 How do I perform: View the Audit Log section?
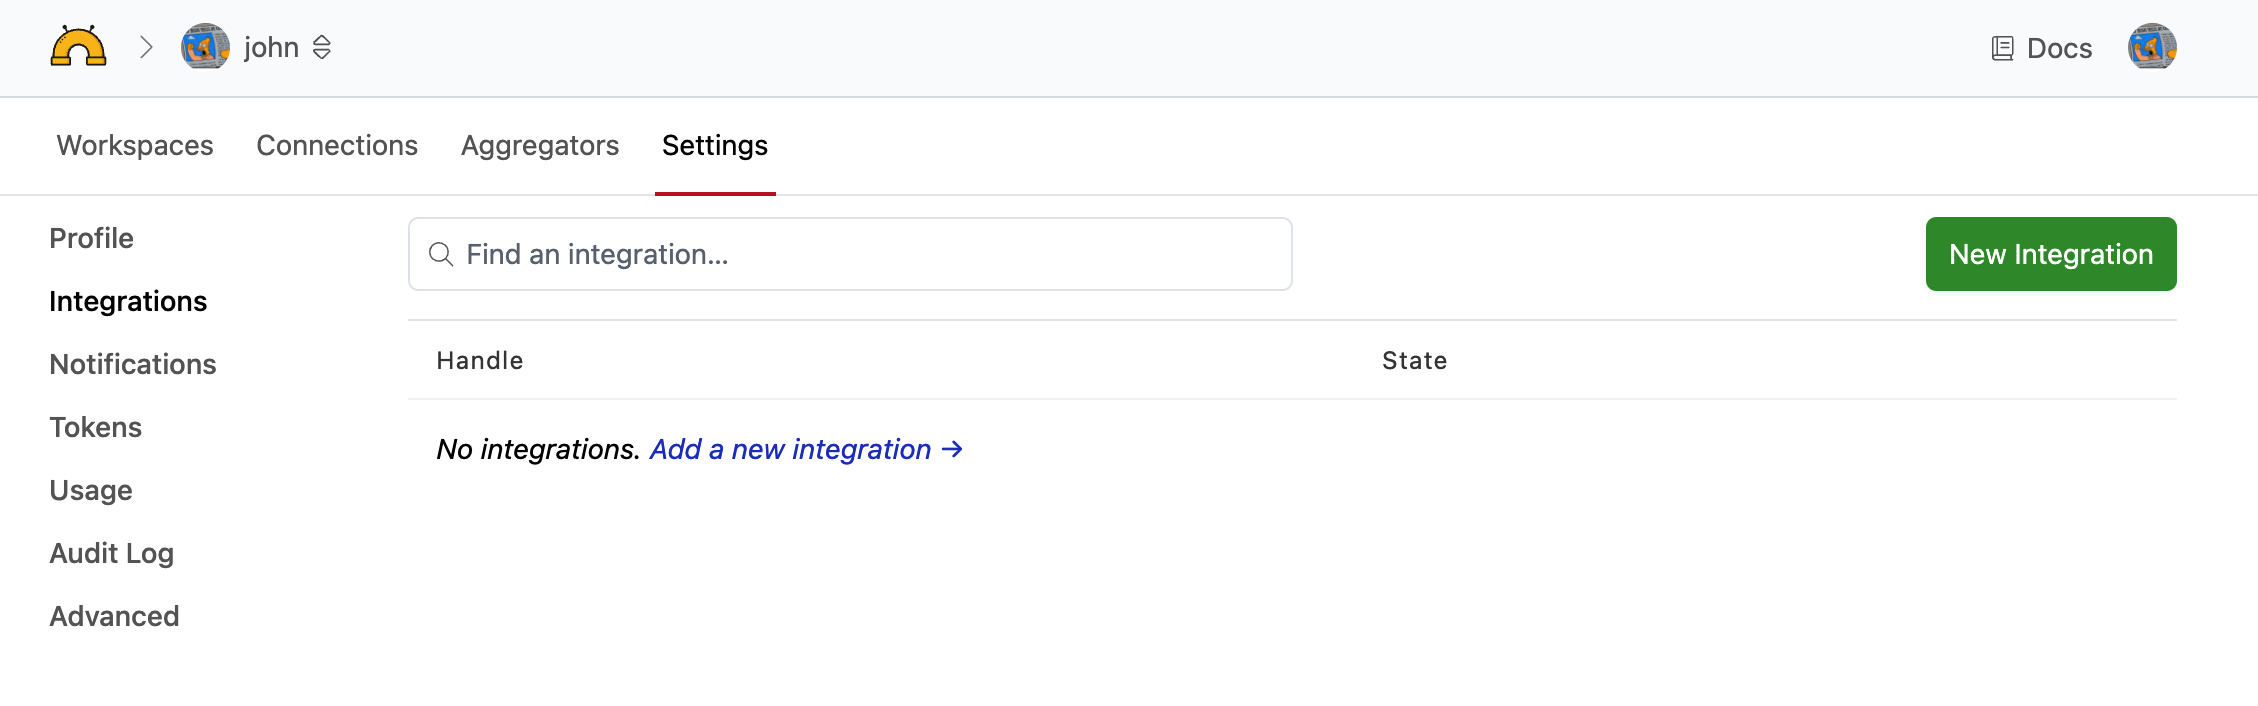tap(112, 553)
